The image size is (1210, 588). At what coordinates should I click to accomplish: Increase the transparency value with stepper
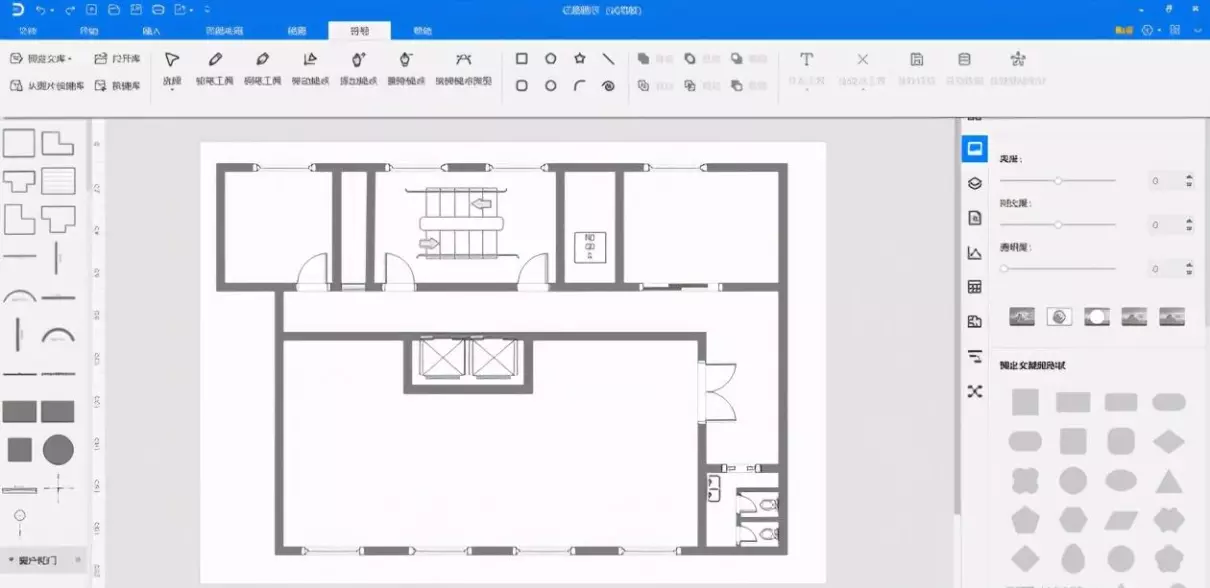pos(1189,264)
